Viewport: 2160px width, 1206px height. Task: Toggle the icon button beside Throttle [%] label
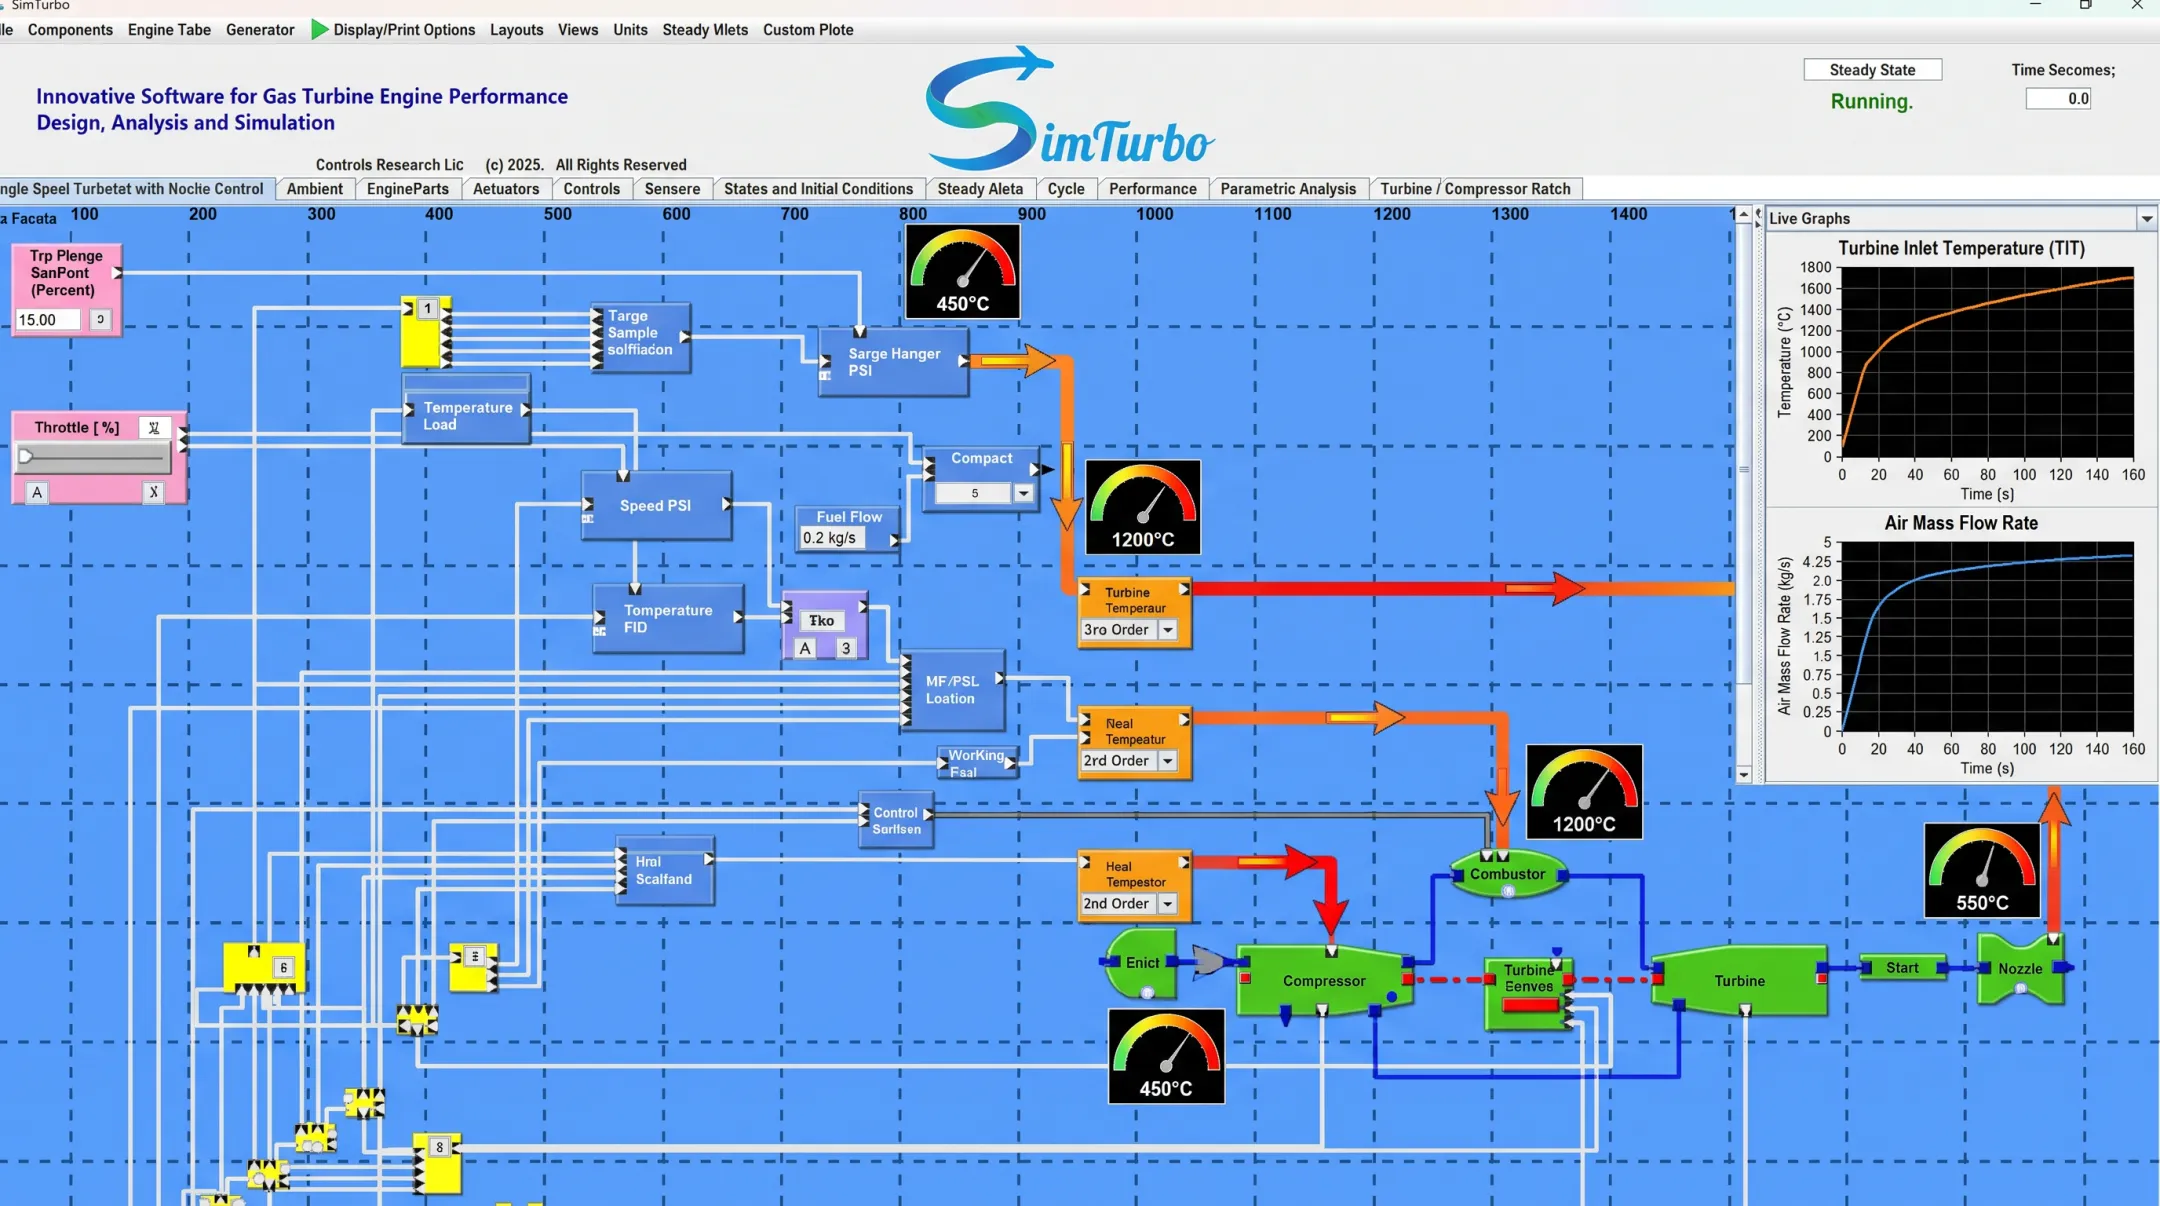coord(153,428)
